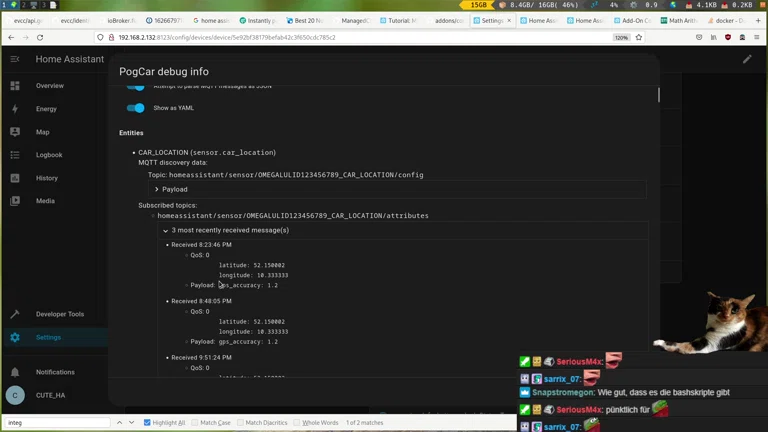Toggle parse MQTT messages as JSON switch

(x=136, y=87)
